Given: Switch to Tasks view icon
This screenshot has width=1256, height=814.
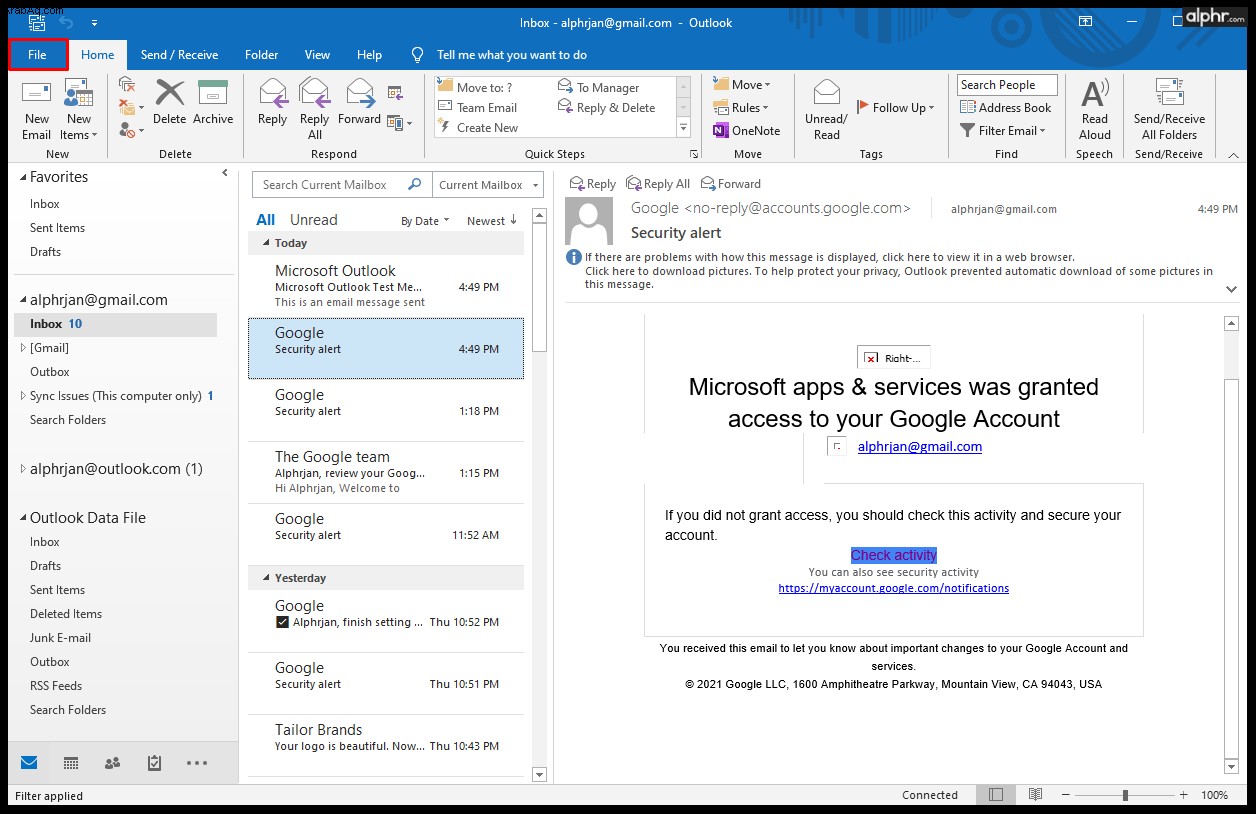Looking at the screenshot, I should pyautogui.click(x=154, y=763).
